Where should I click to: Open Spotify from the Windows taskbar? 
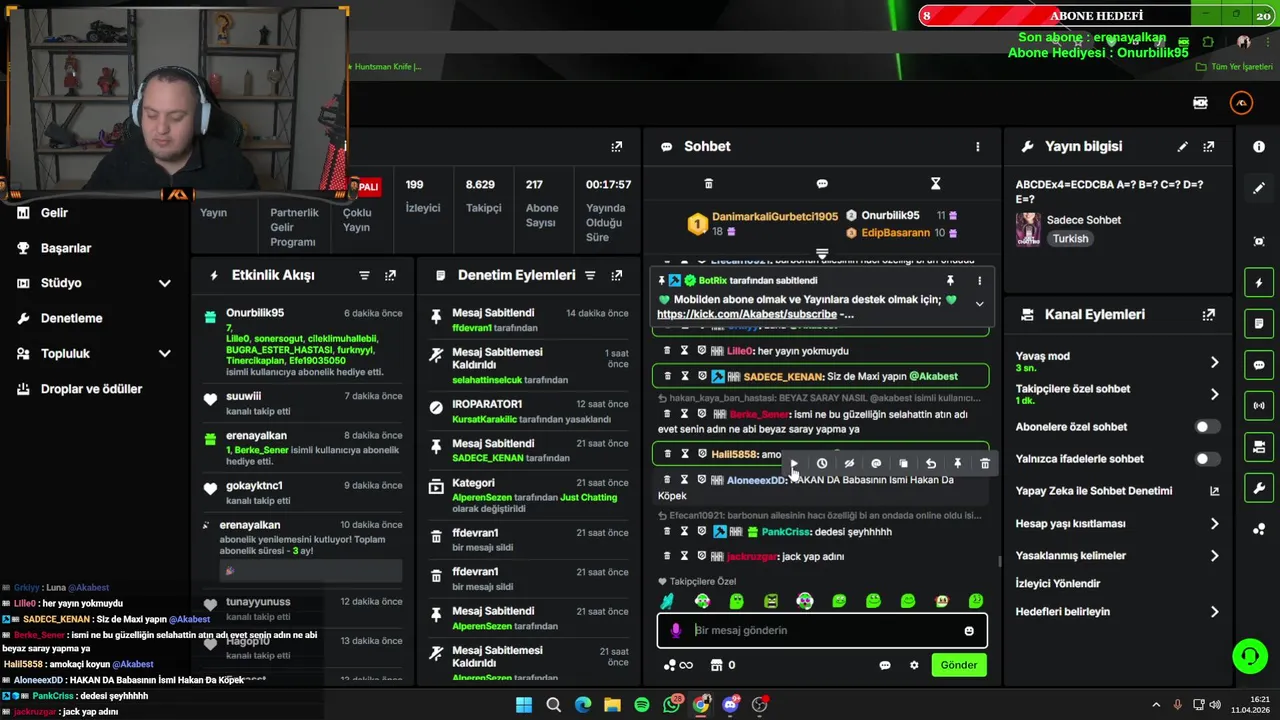click(642, 705)
